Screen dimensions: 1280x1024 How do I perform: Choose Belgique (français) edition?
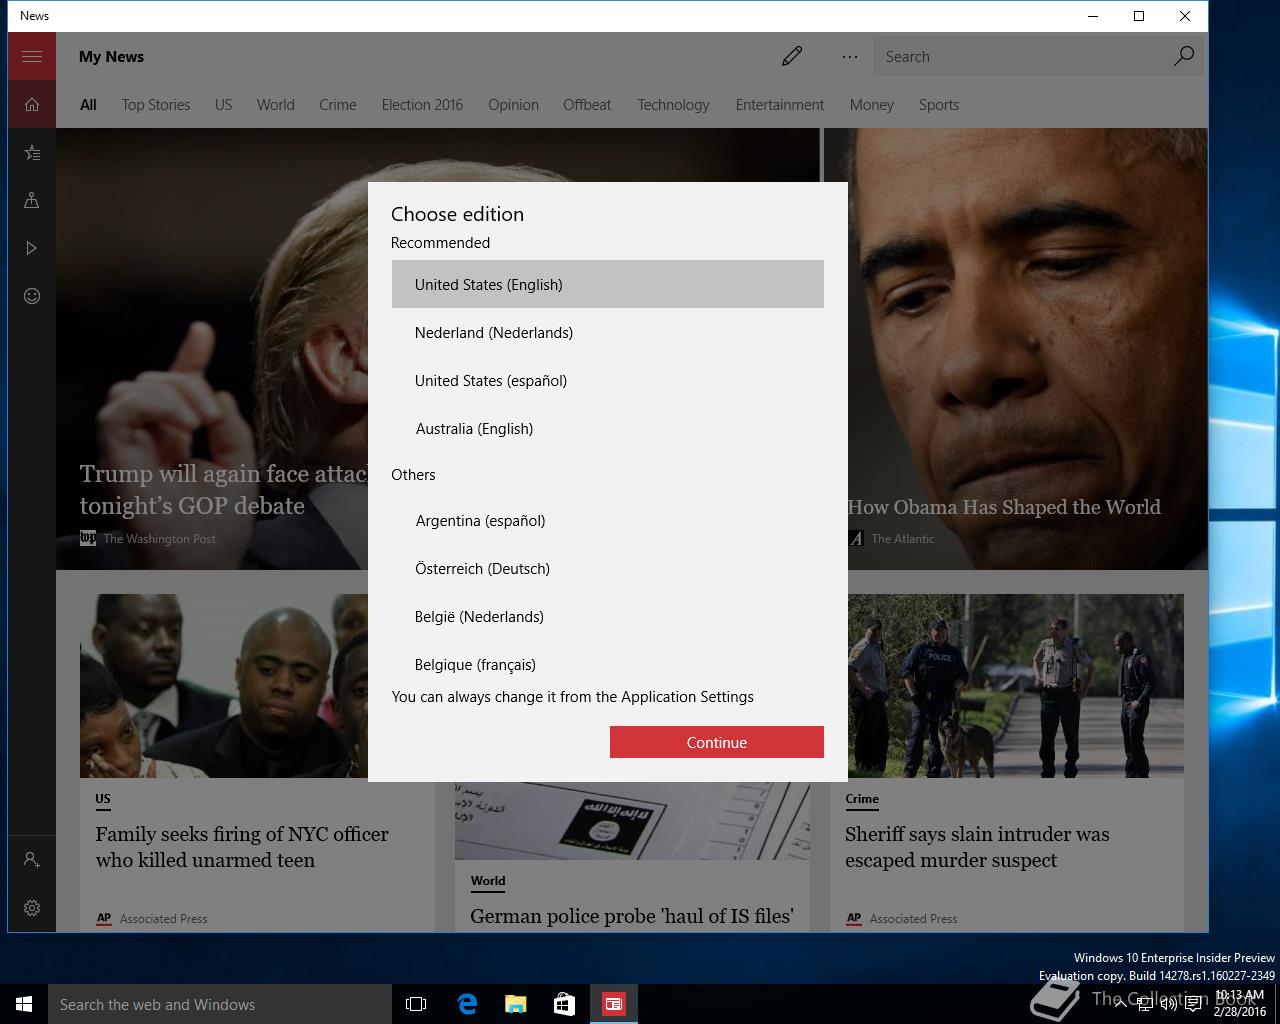(x=608, y=663)
